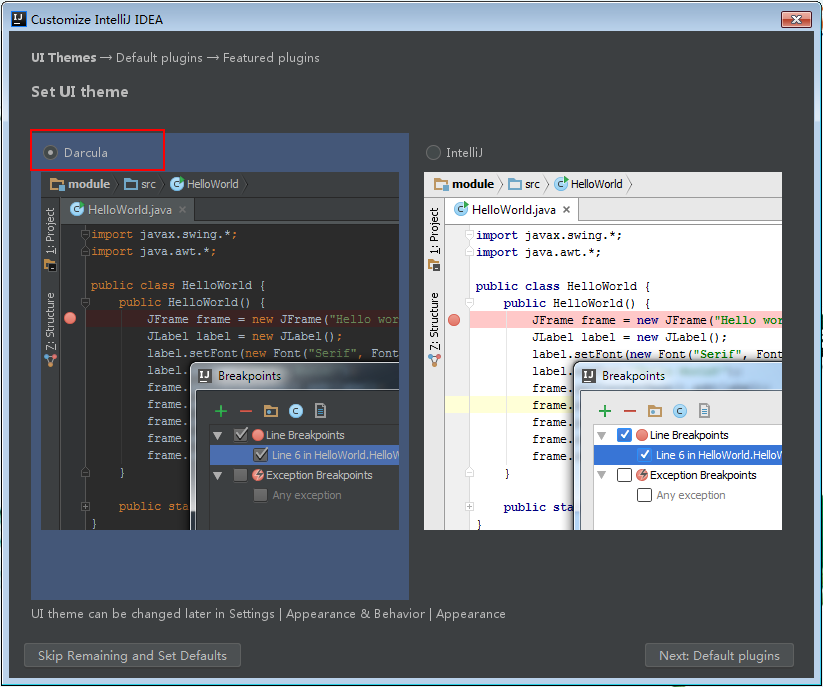
Task: Toggle Line Breakpoints checkbox in the IntelliJ preview
Action: pyautogui.click(x=624, y=435)
